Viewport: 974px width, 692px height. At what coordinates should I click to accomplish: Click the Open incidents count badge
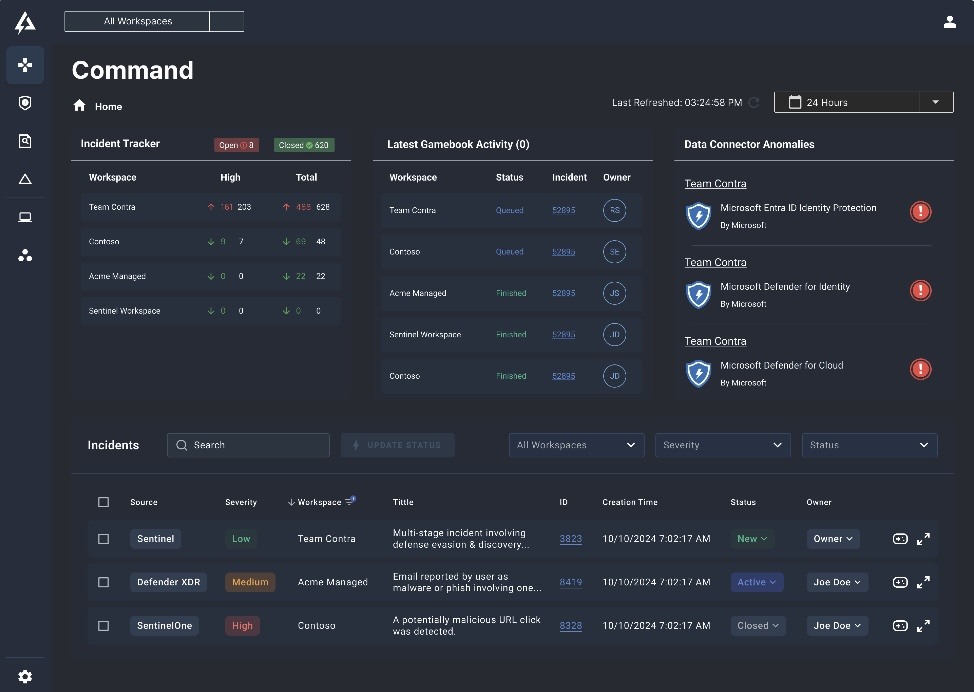pos(236,145)
